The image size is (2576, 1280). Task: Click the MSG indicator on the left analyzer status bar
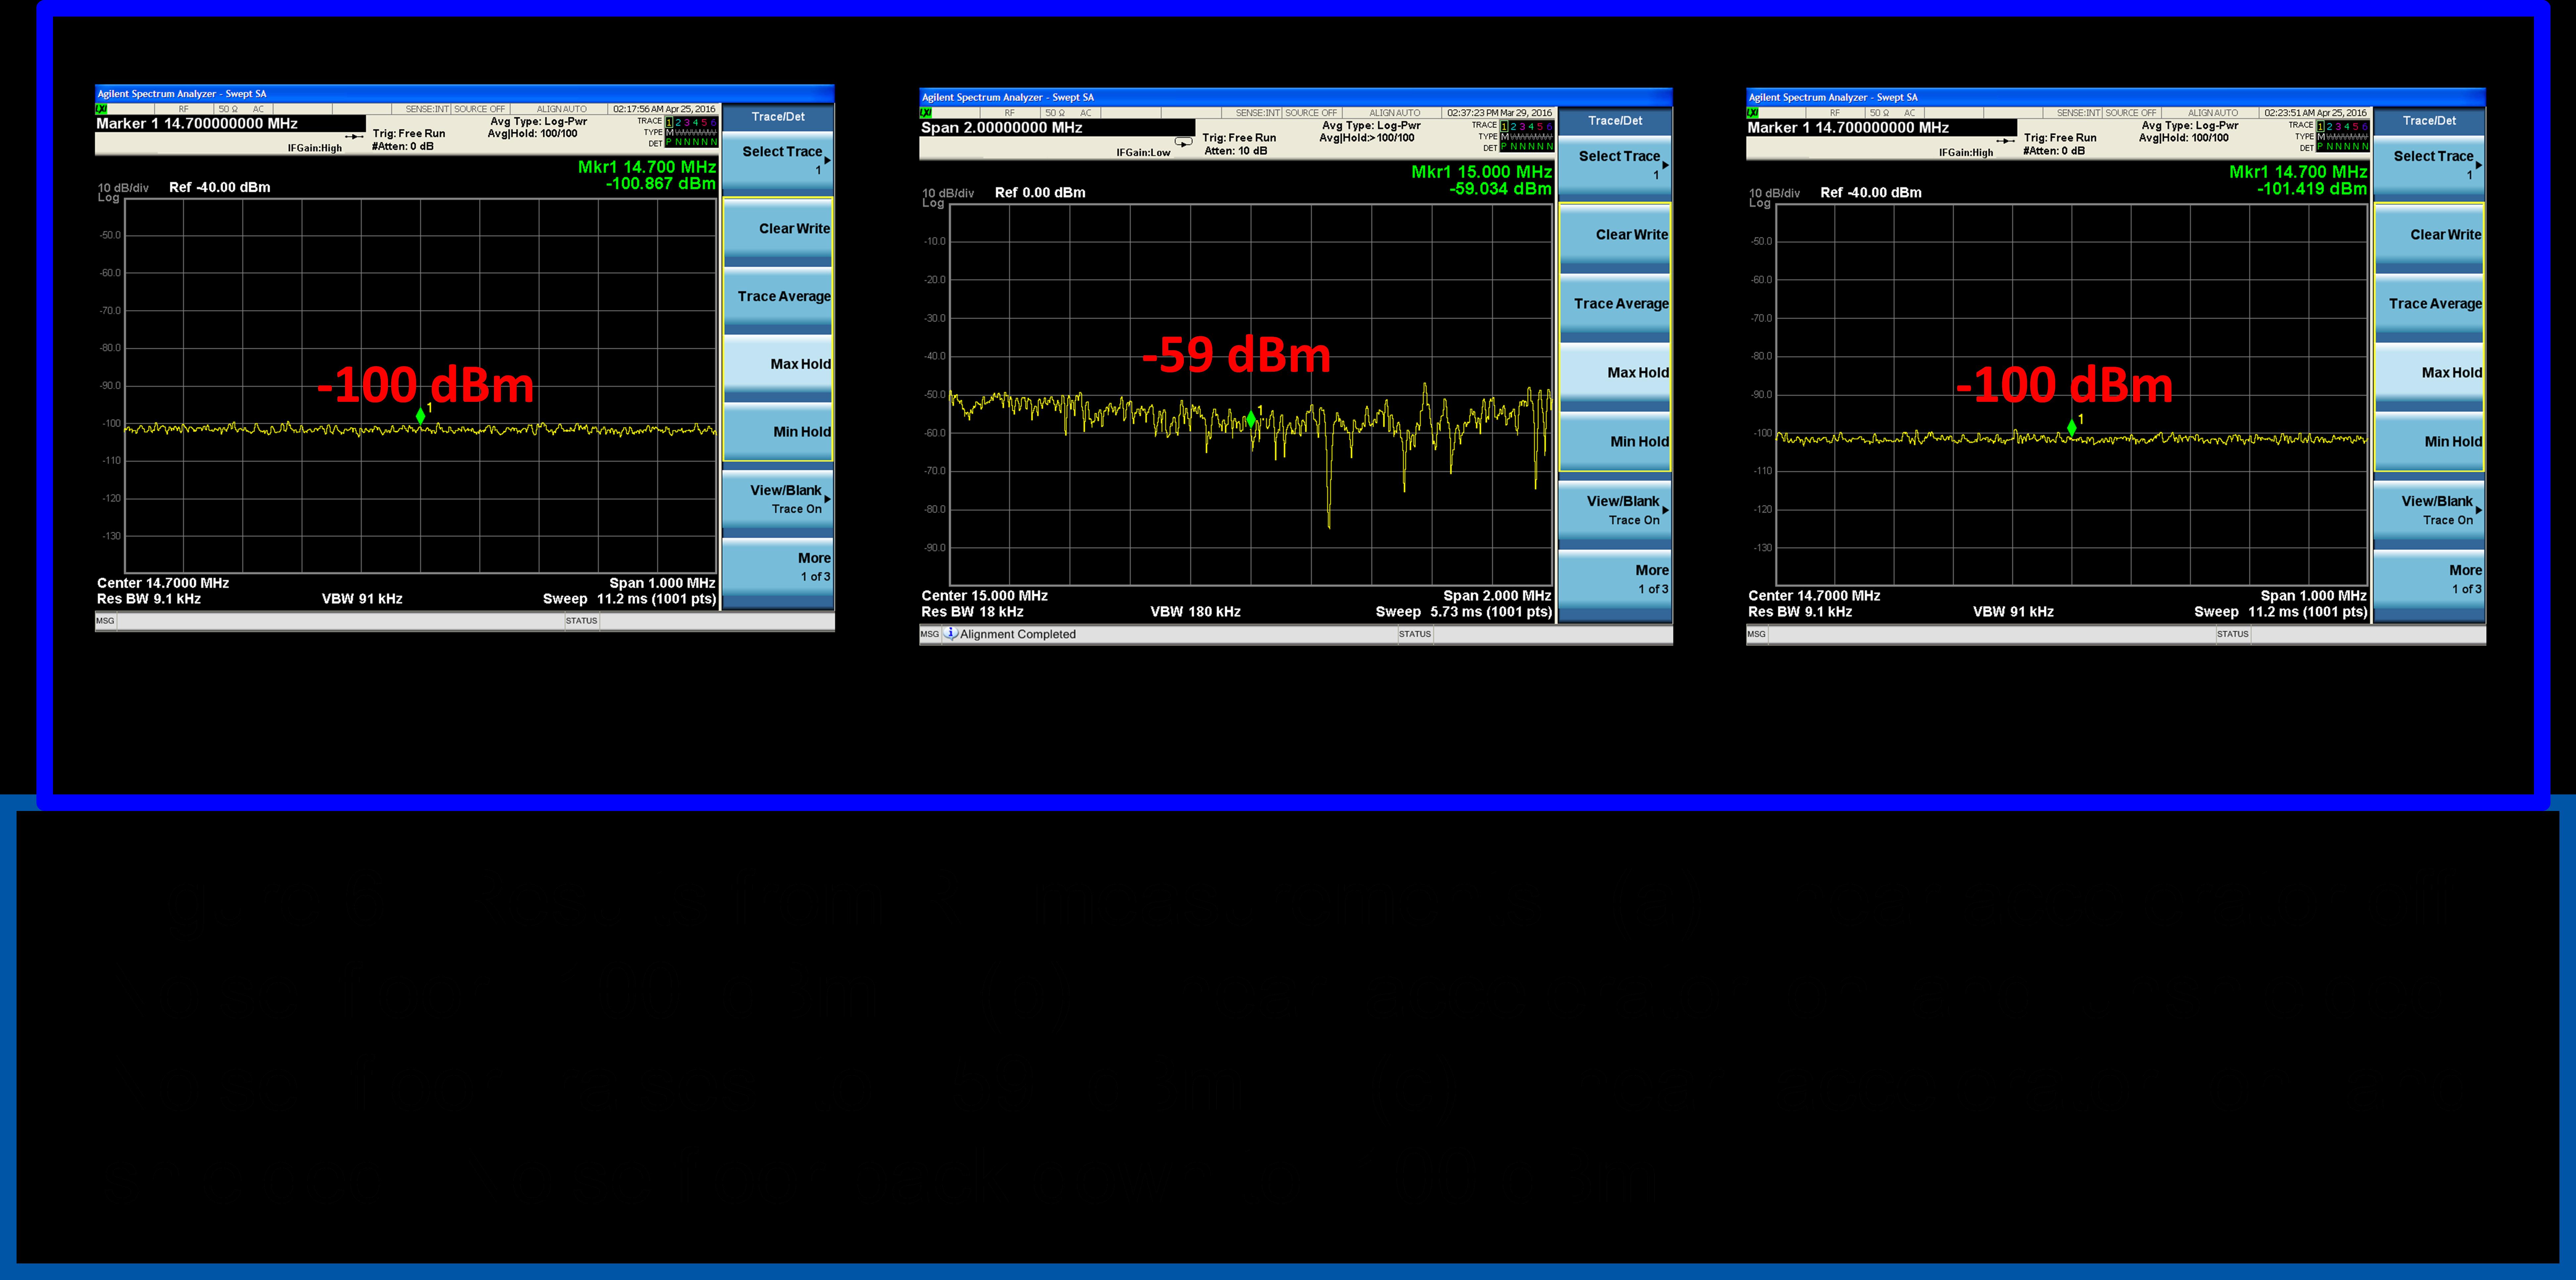click(x=105, y=621)
